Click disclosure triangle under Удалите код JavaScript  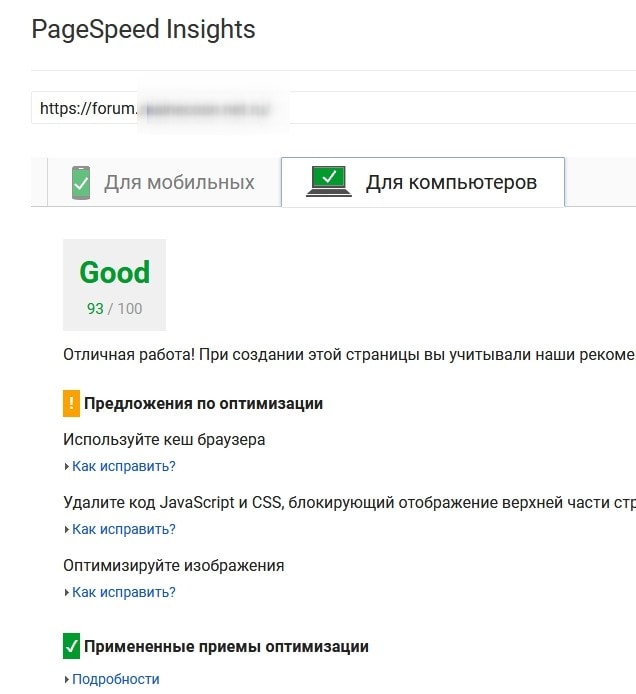coord(66,529)
